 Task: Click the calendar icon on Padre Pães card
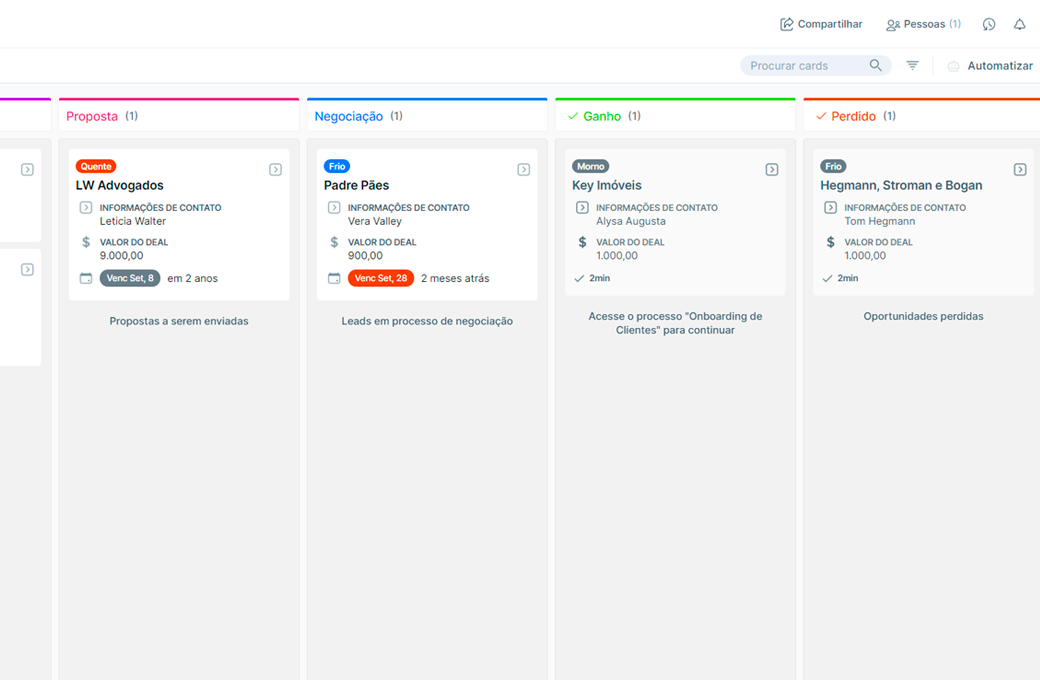pyautogui.click(x=333, y=278)
